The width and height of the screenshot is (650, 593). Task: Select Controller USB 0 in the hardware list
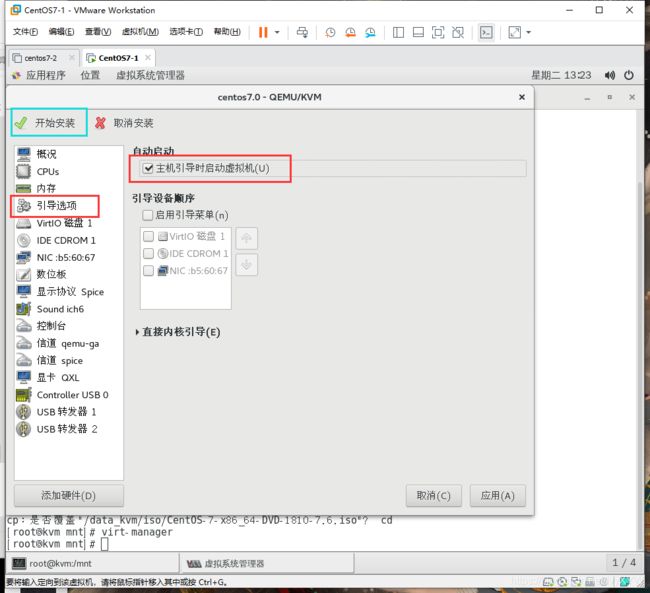pyautogui.click(x=69, y=395)
